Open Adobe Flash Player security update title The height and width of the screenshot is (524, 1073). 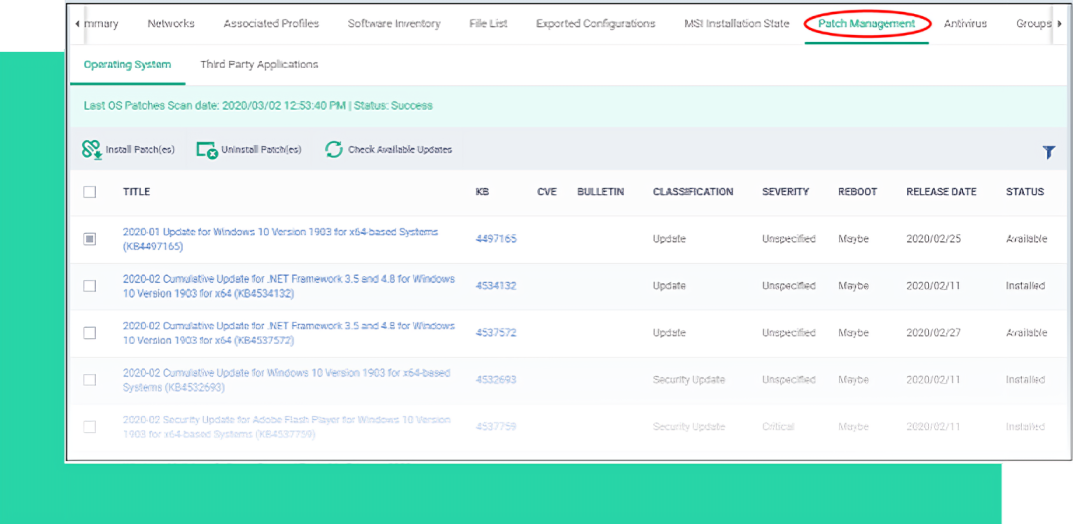pyautogui.click(x=287, y=427)
